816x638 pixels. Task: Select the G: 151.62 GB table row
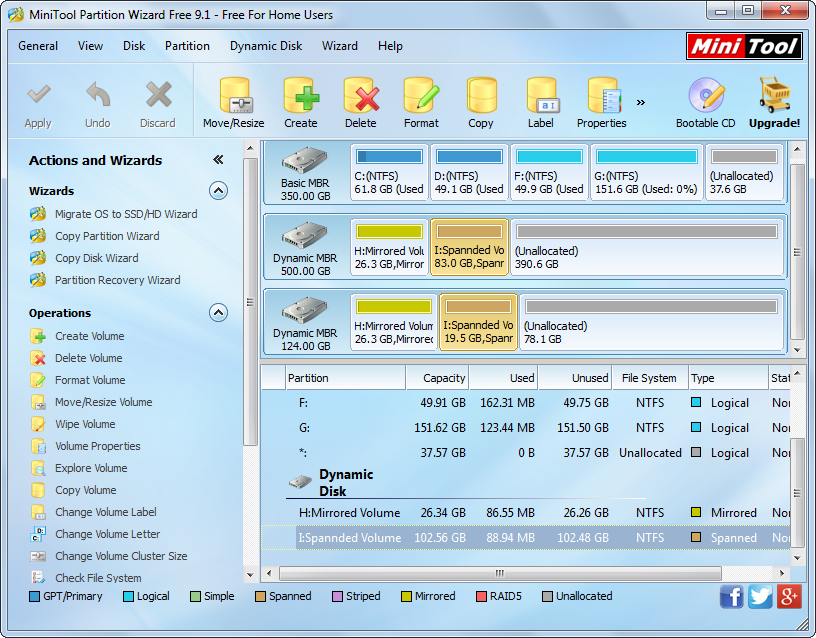526,428
